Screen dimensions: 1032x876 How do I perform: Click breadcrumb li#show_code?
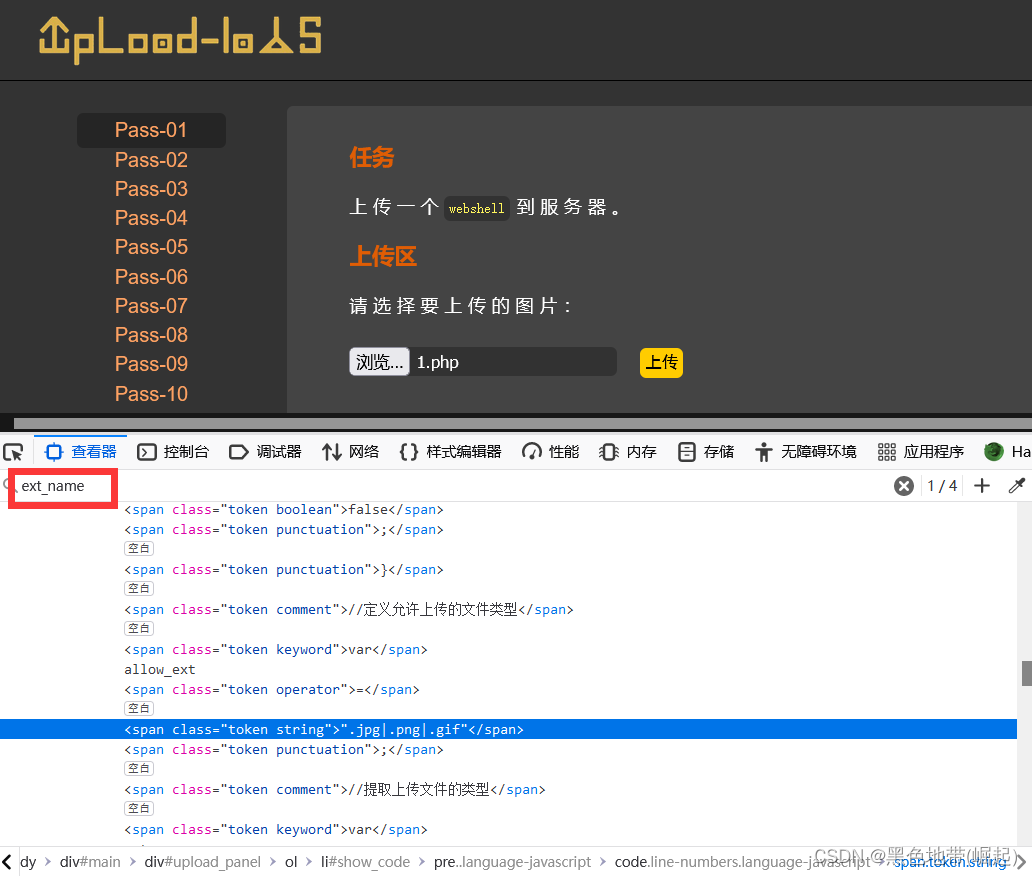click(365, 862)
